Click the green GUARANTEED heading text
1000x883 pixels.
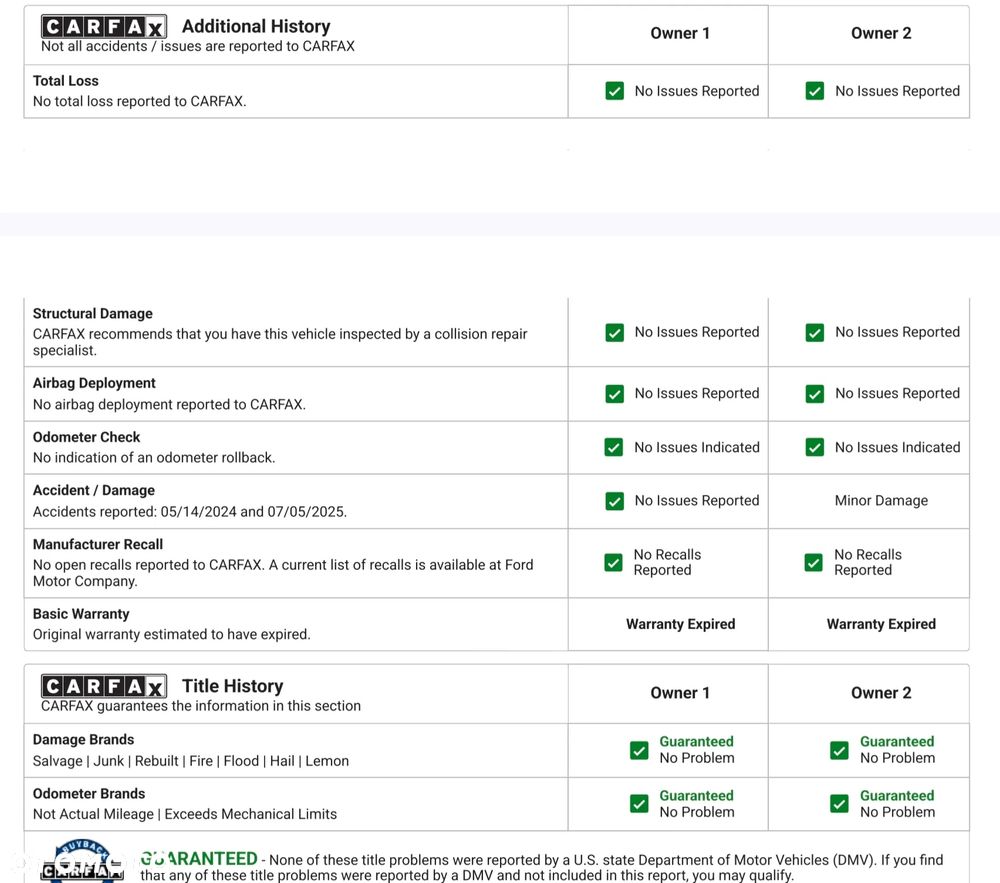point(199,859)
